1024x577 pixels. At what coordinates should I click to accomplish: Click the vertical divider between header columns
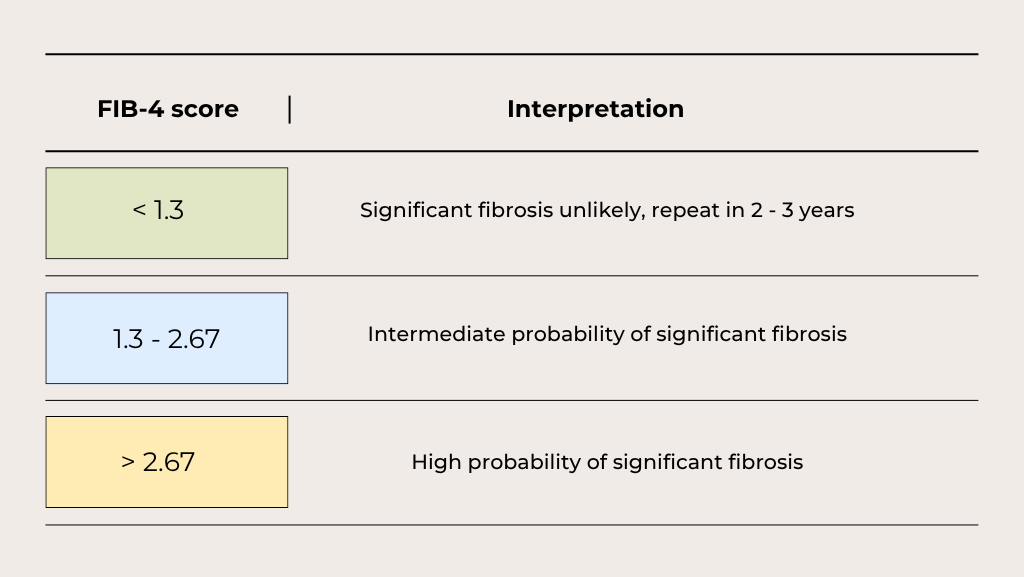click(289, 109)
